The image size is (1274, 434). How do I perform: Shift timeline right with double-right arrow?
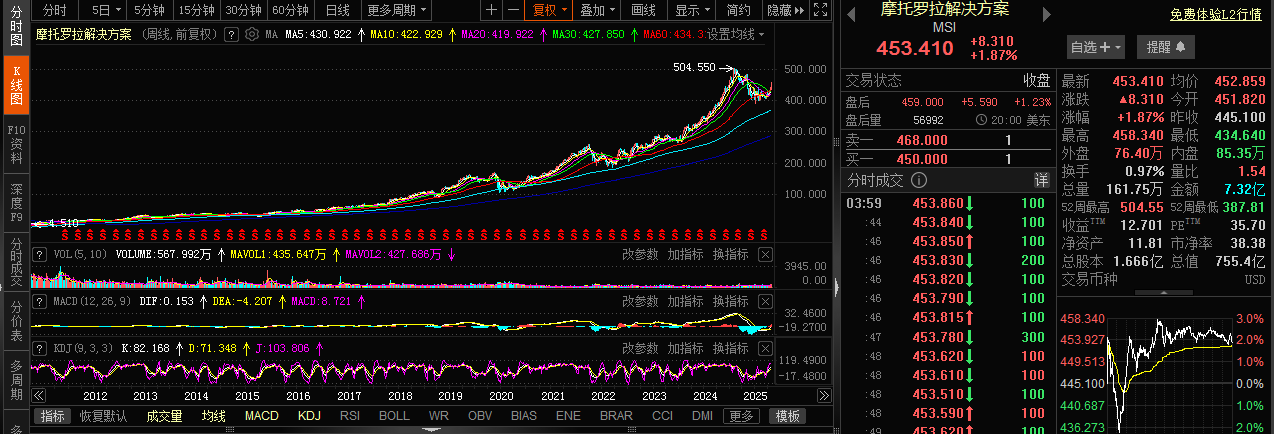click(824, 396)
